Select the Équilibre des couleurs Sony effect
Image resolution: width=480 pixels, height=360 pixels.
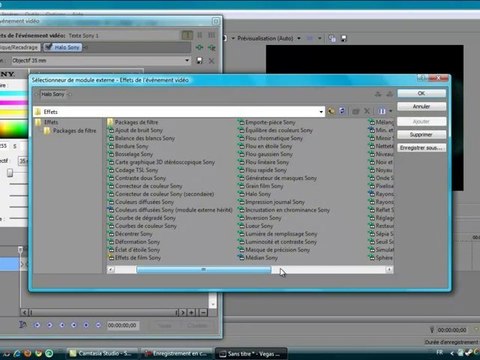pos(279,130)
